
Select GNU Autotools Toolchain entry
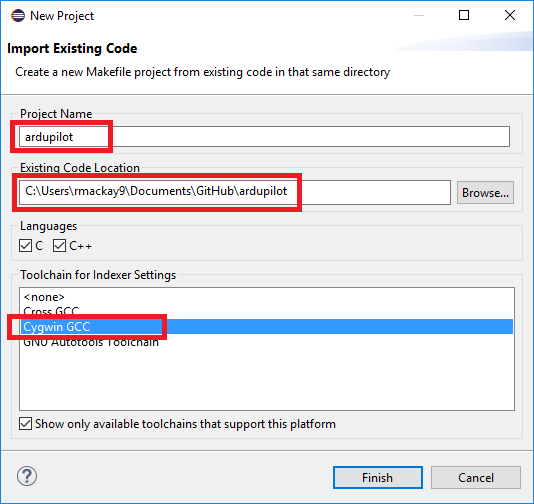click(91, 342)
